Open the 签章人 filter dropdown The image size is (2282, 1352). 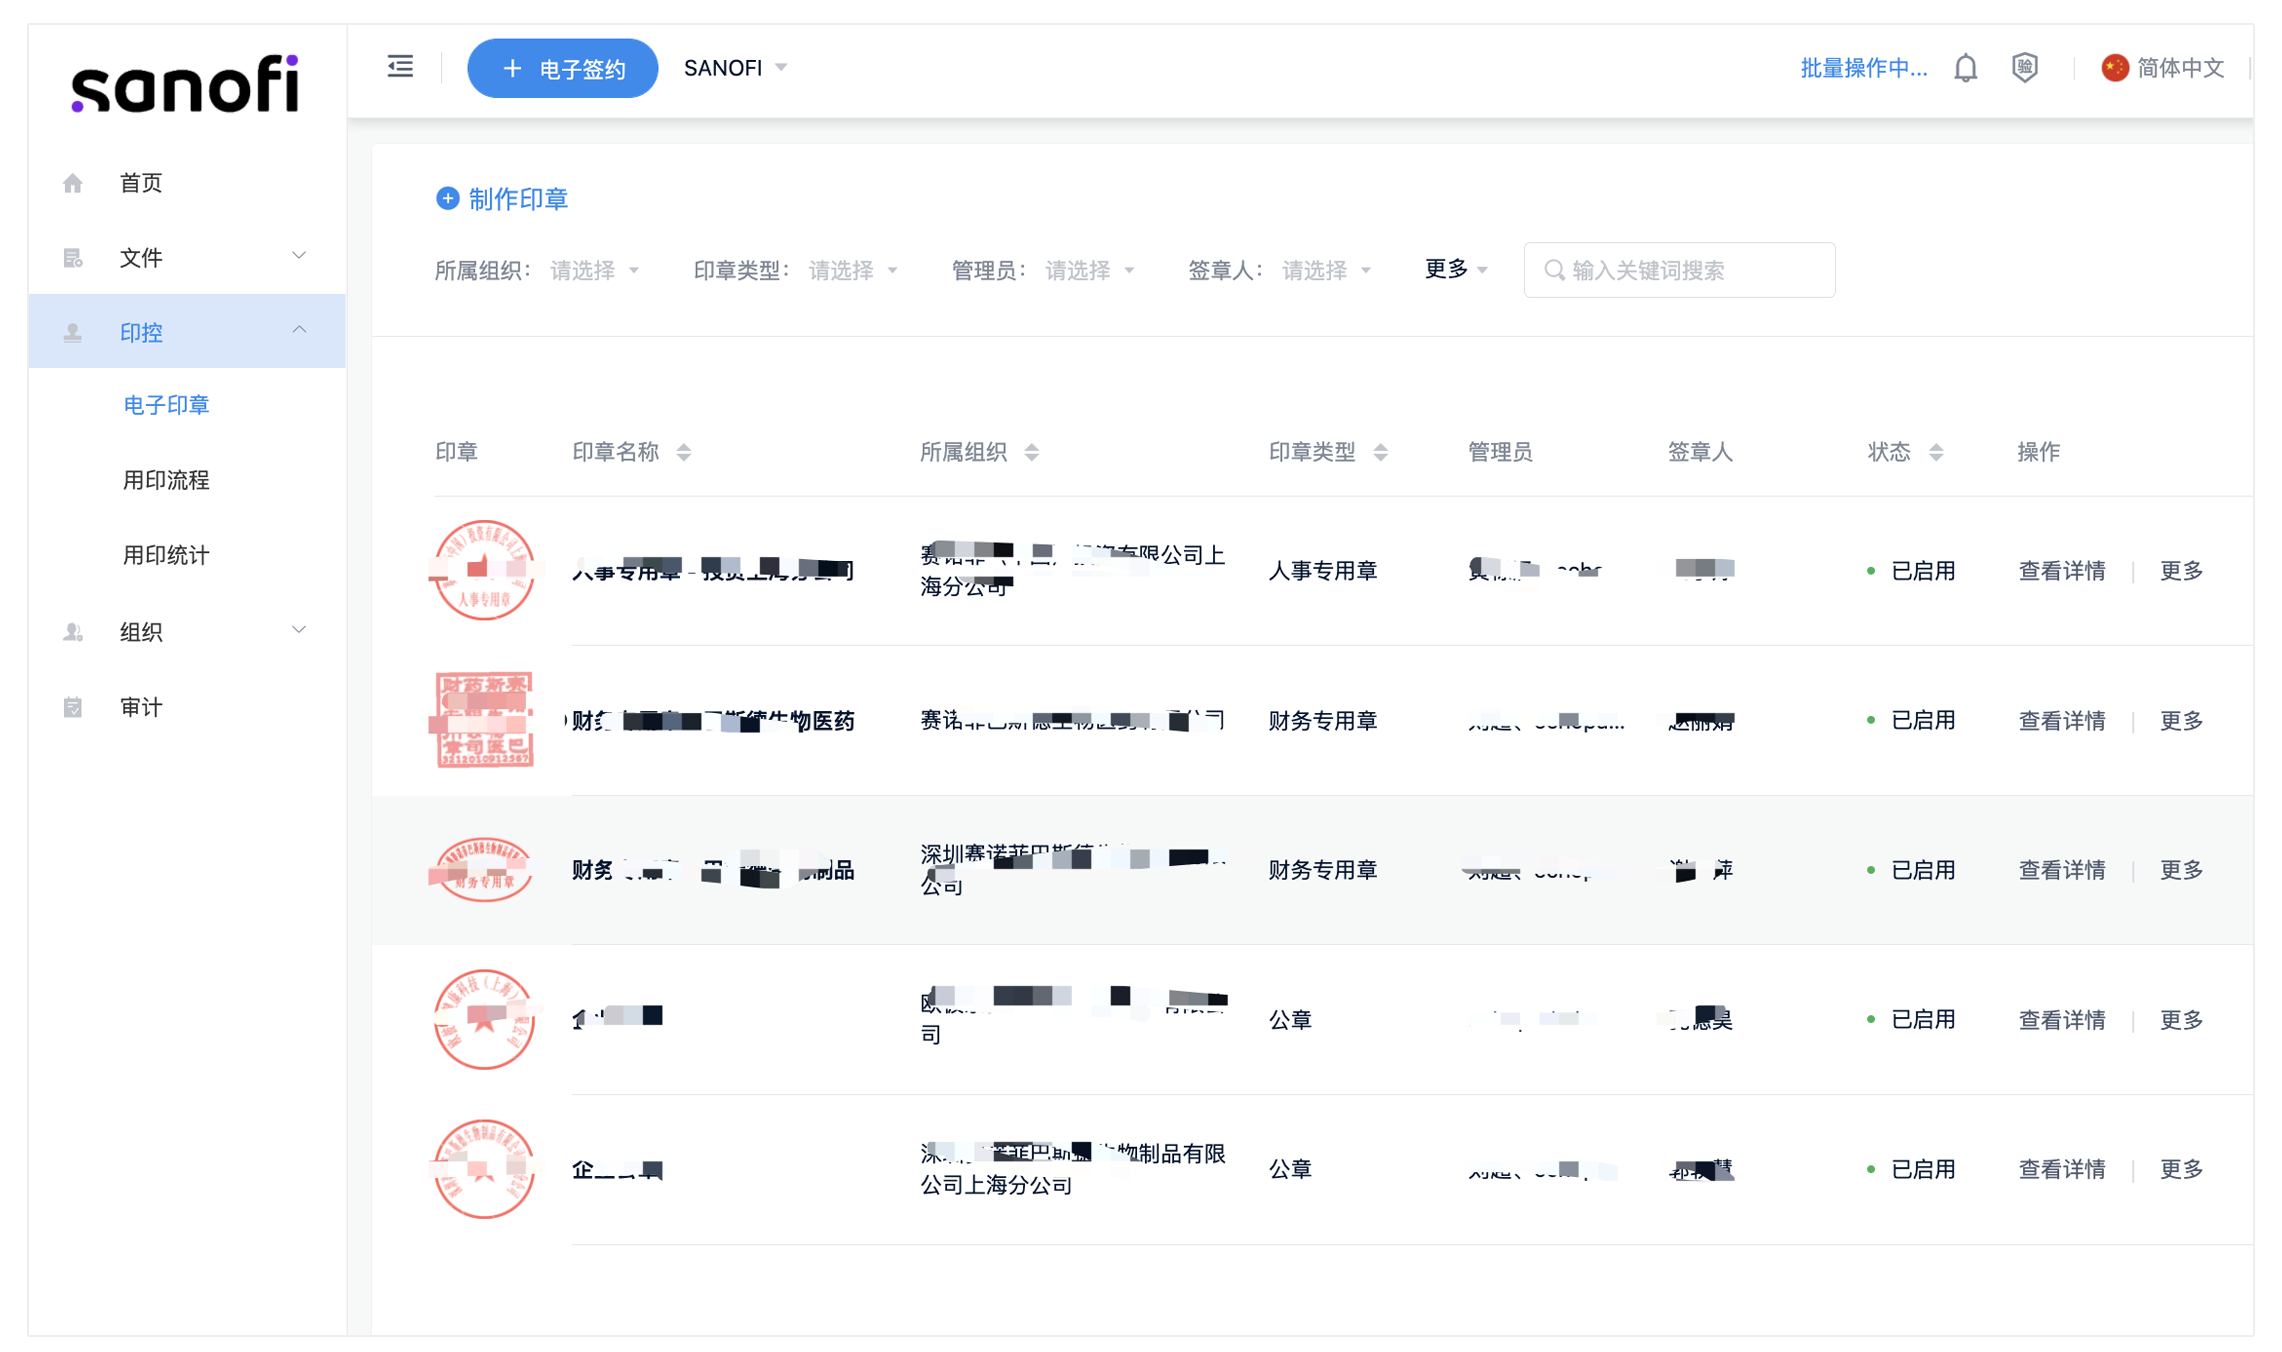point(1327,271)
